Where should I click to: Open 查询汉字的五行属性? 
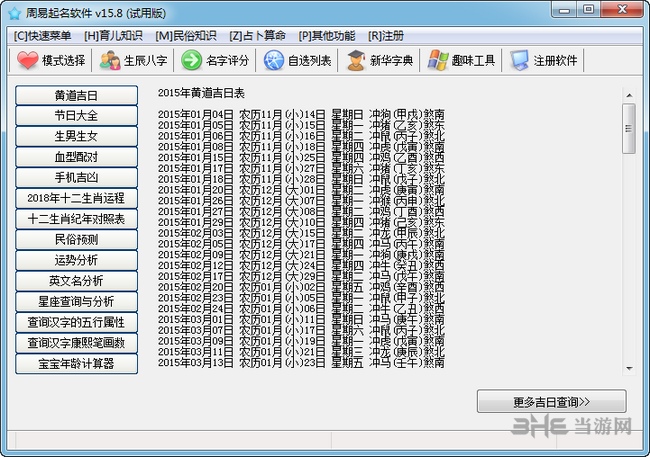pos(77,323)
